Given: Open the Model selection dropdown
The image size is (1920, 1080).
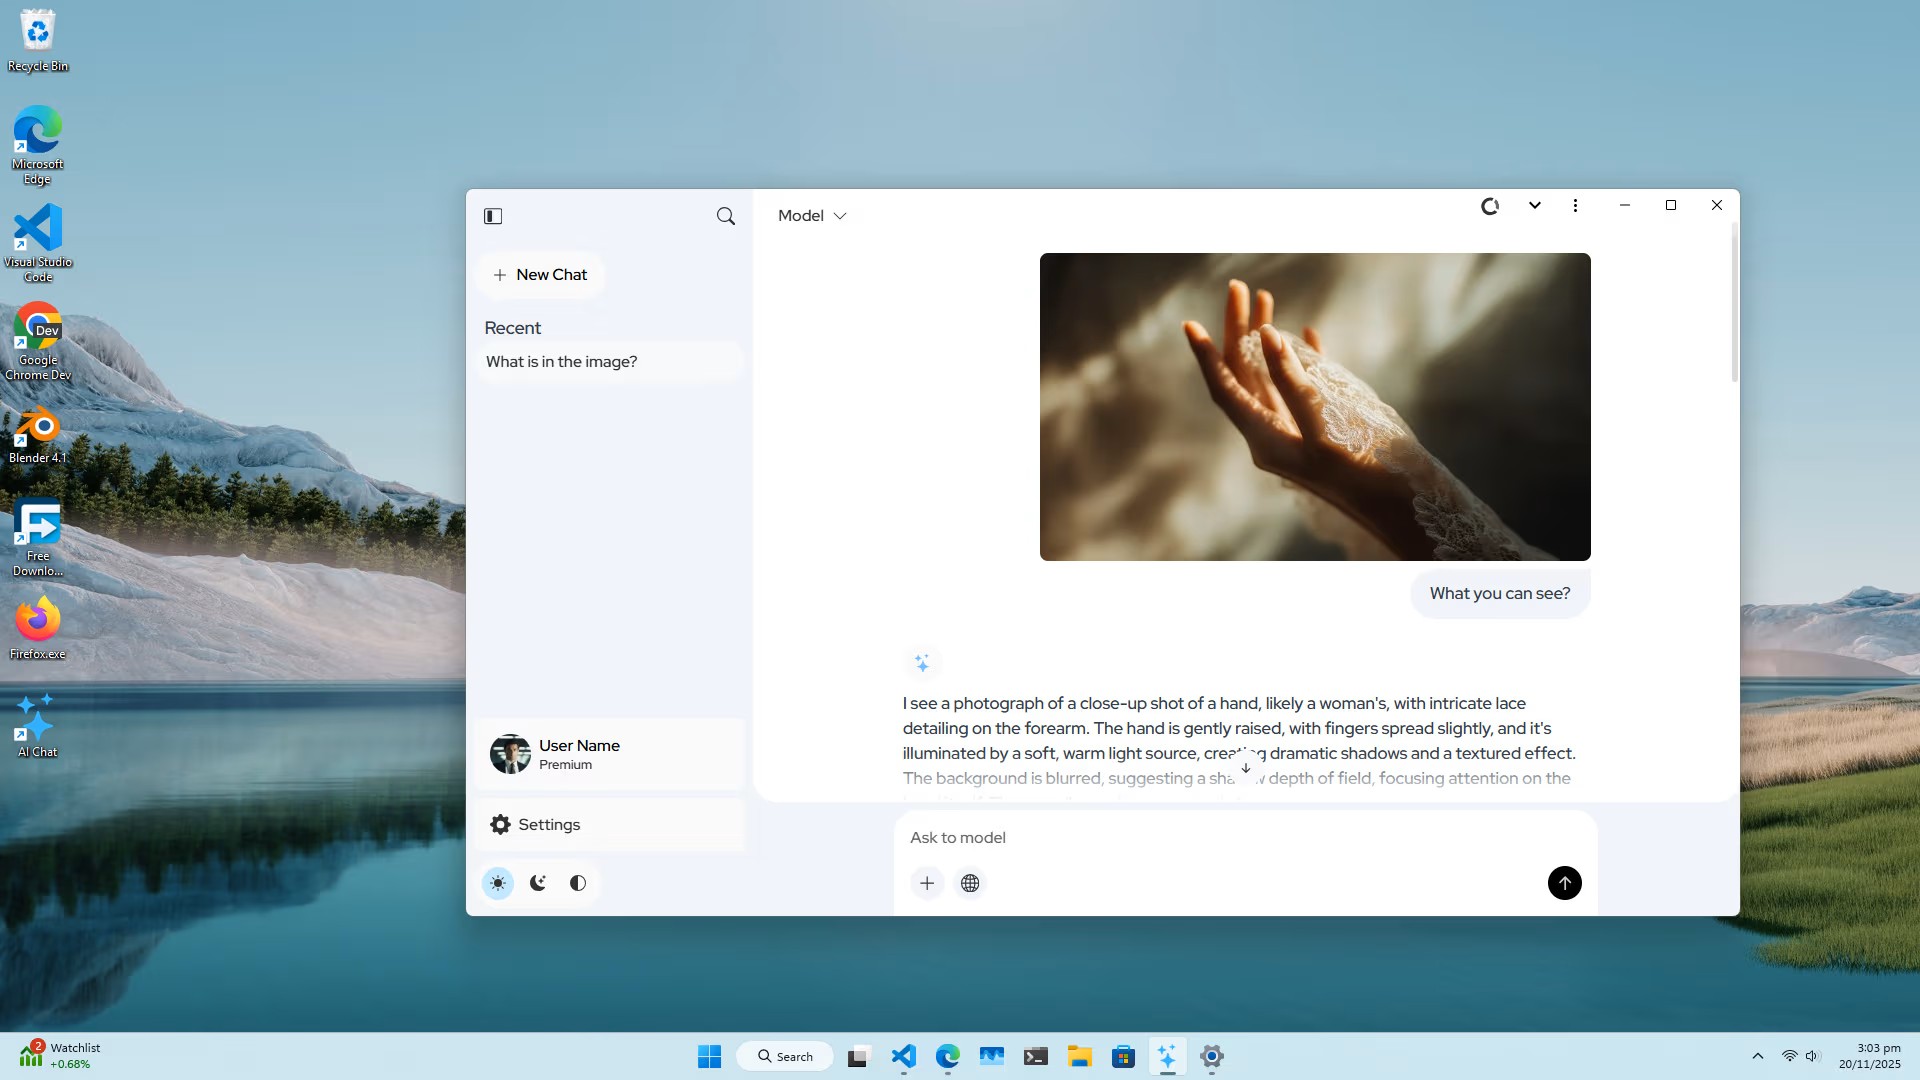Looking at the screenshot, I should pos(812,215).
